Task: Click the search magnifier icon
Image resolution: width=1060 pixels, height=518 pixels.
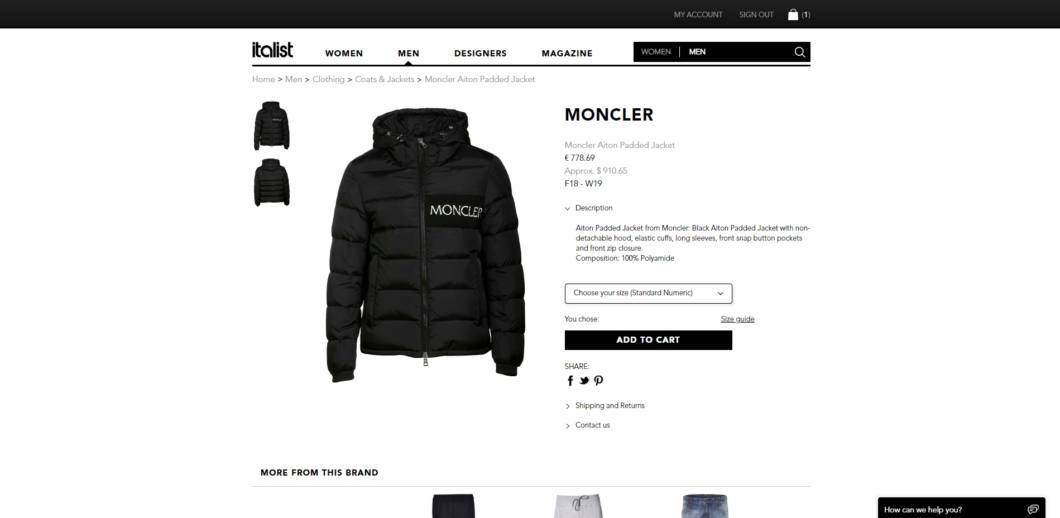Action: 800,52
